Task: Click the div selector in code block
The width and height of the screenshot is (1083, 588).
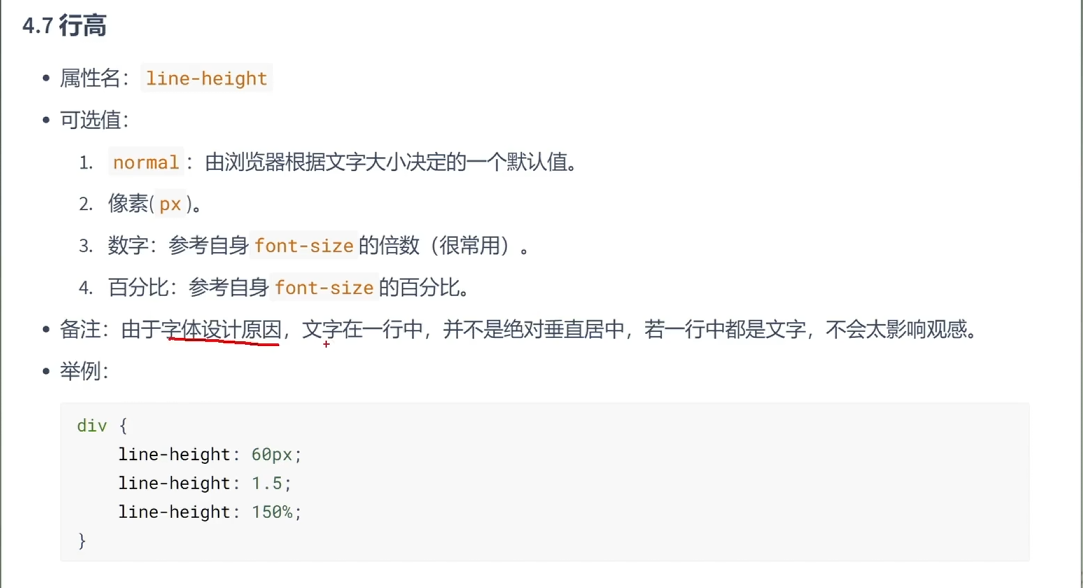Action: [x=92, y=426]
